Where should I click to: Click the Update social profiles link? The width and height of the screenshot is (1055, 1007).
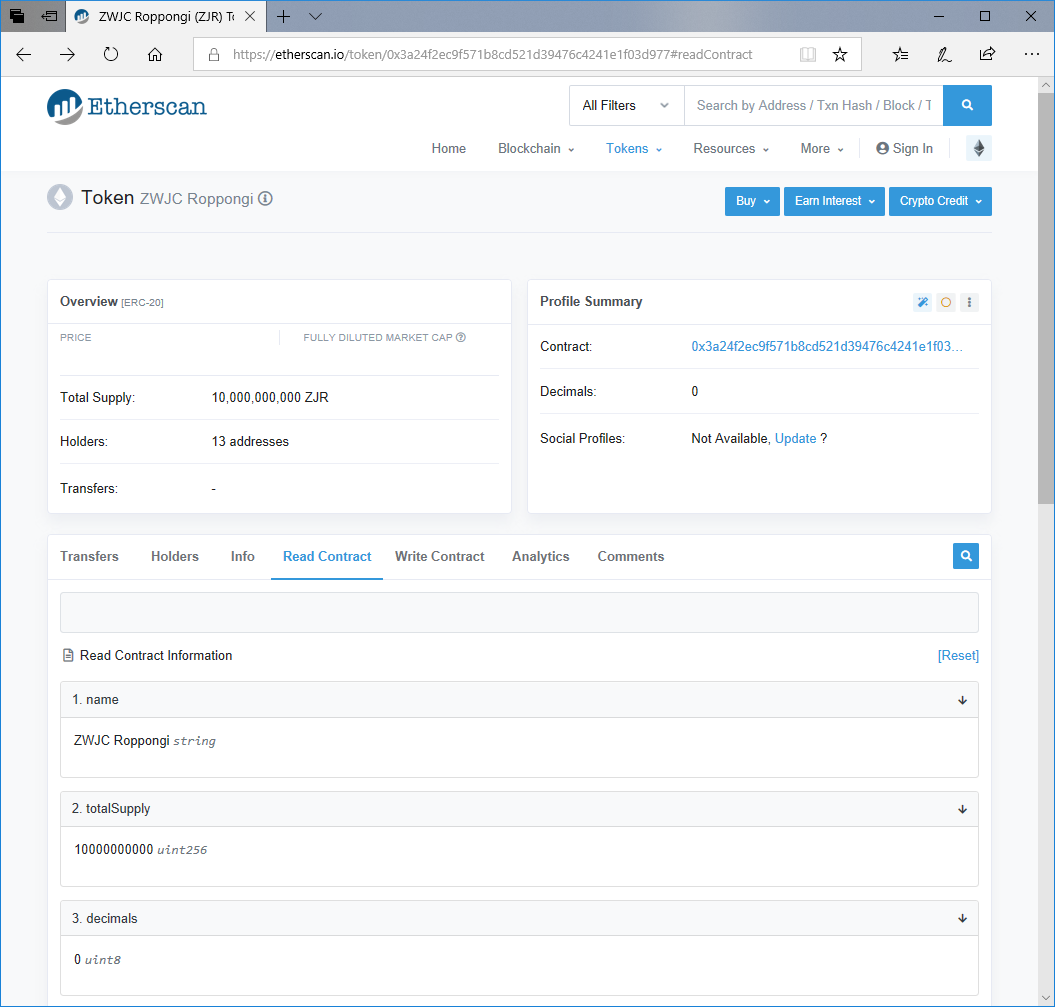[795, 439]
